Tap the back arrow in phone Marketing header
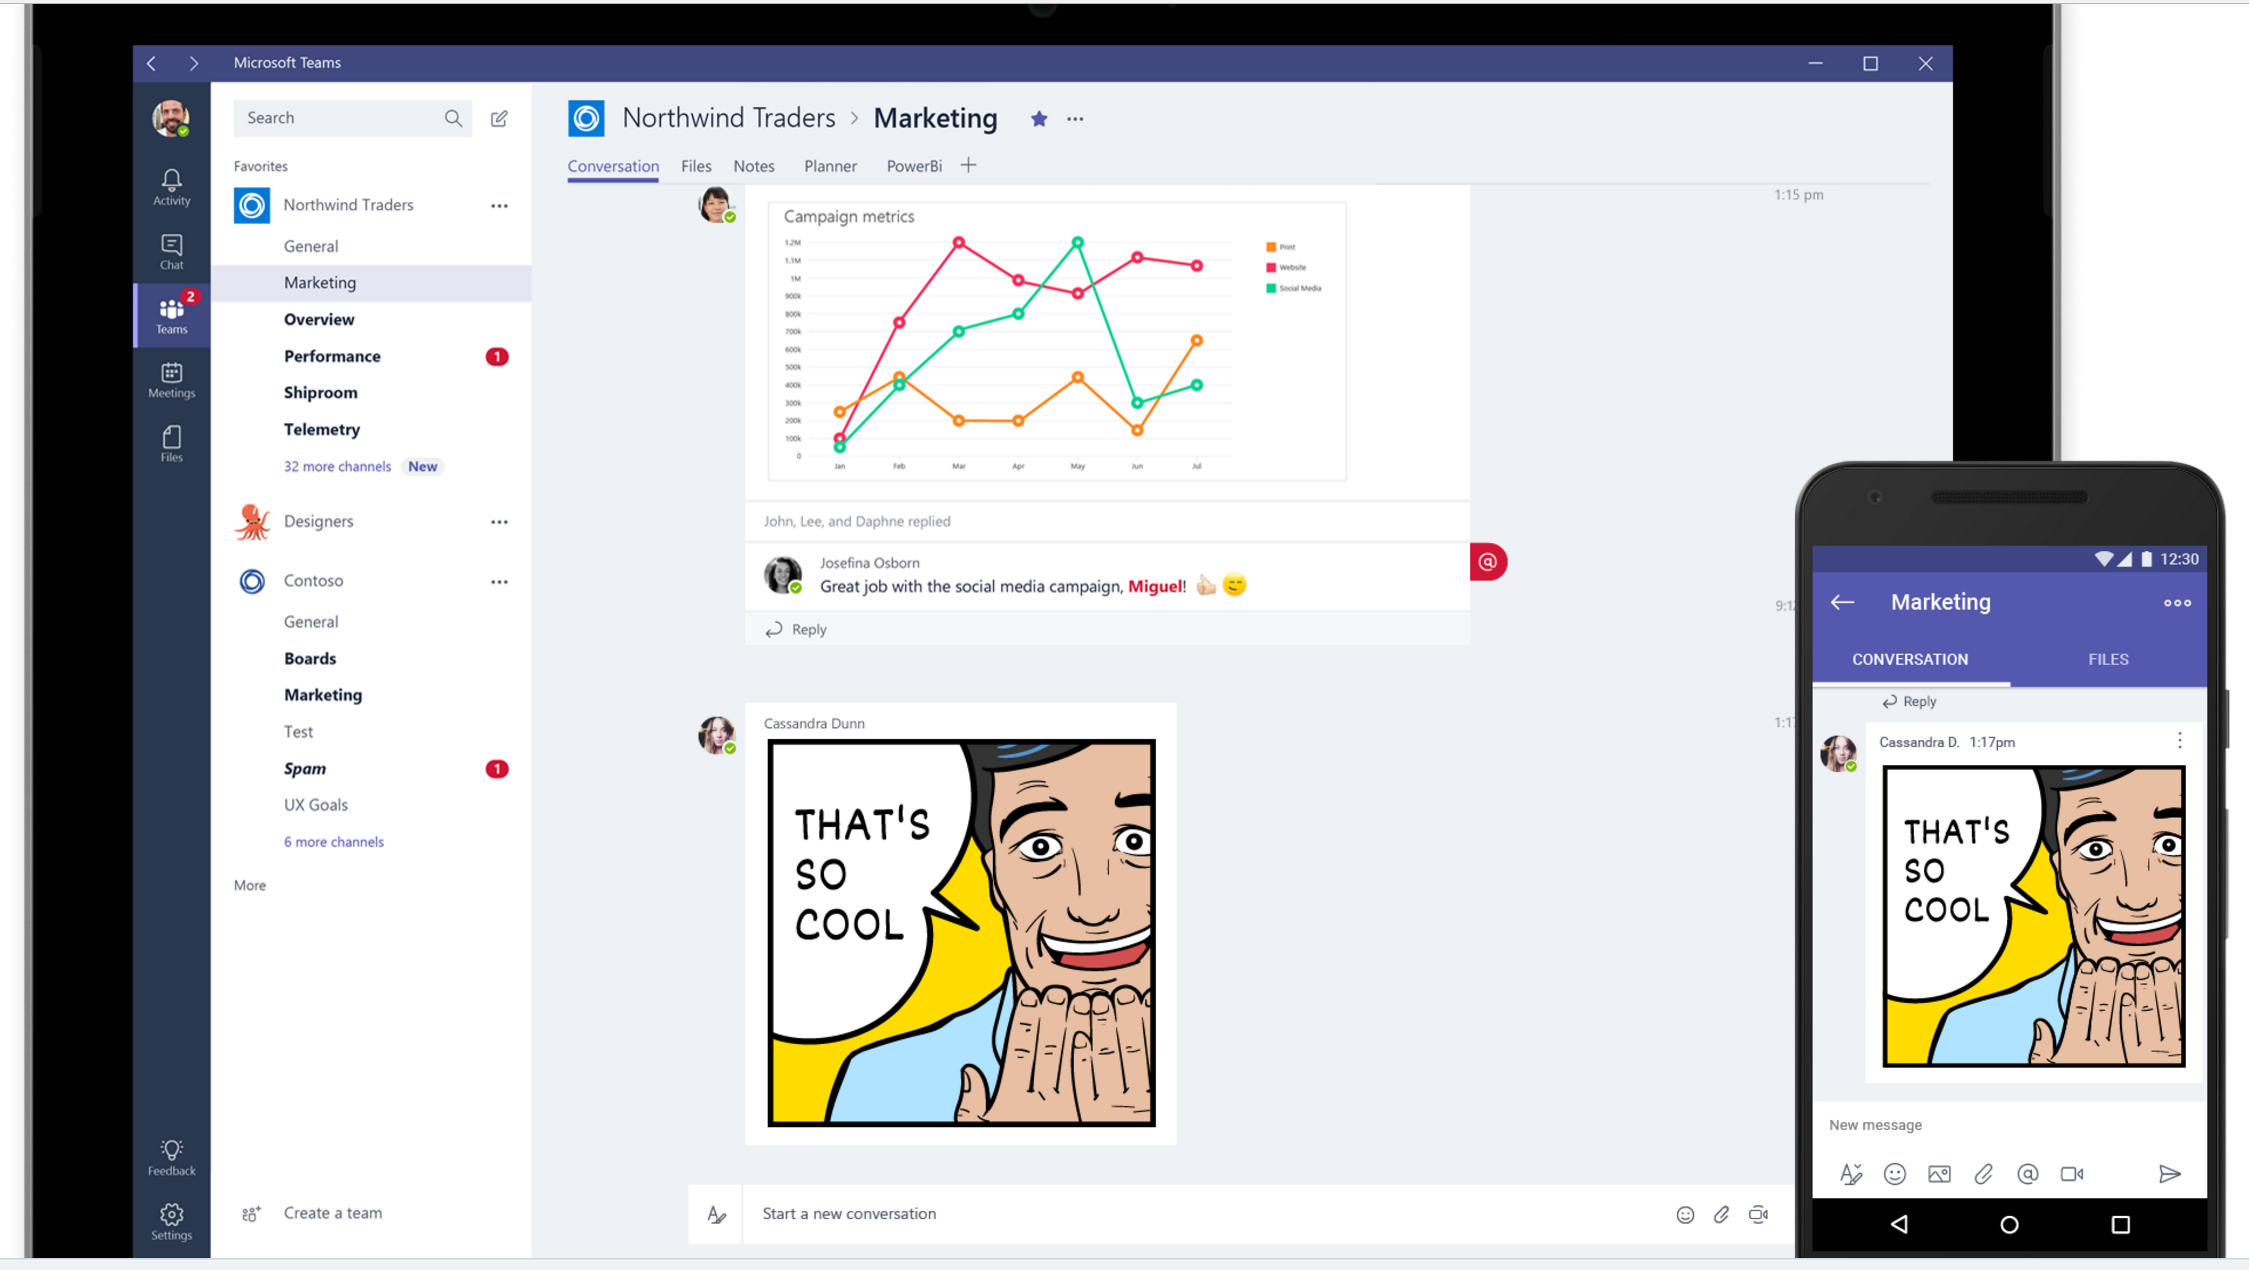 [x=1842, y=602]
